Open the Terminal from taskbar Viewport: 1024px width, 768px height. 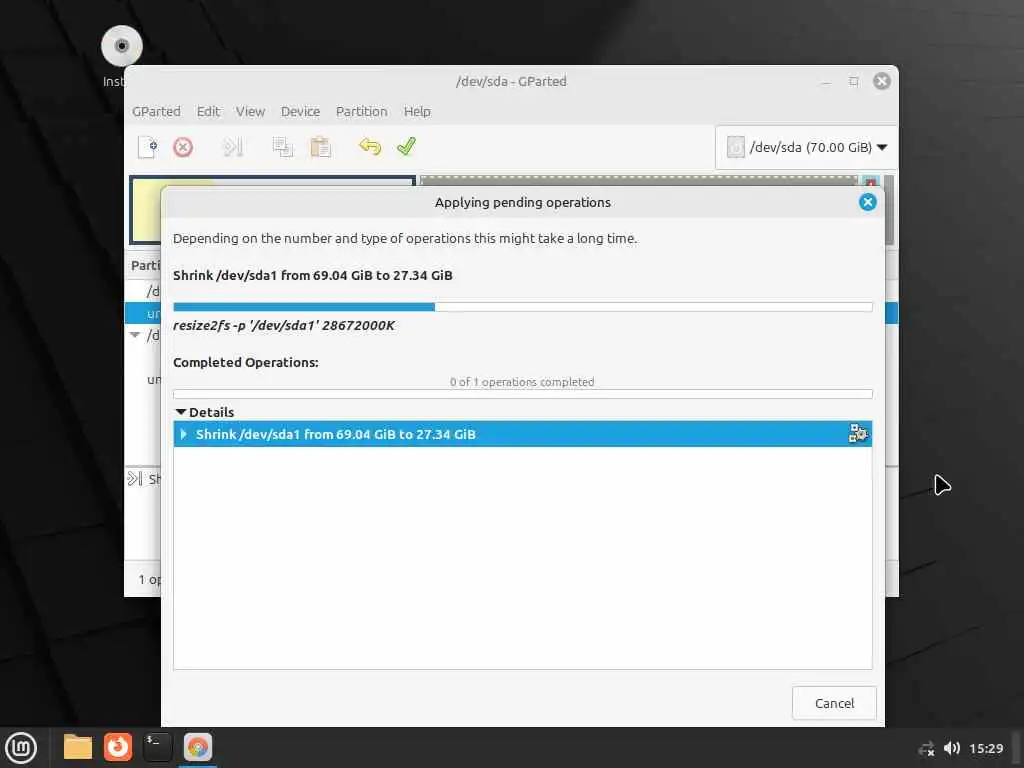pyautogui.click(x=157, y=747)
